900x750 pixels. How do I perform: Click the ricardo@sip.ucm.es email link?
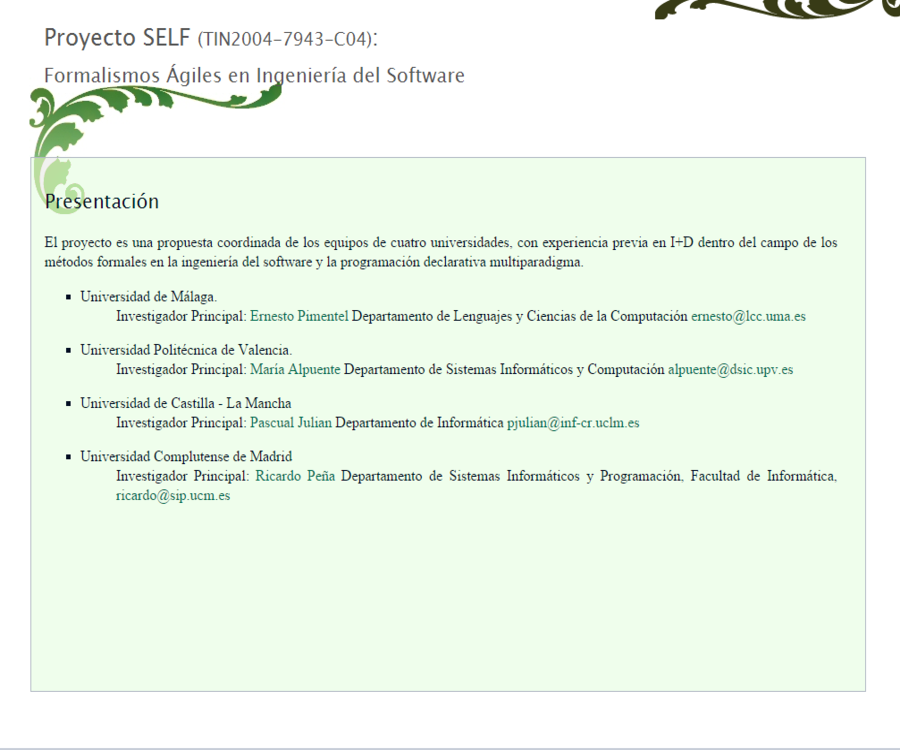(173, 495)
